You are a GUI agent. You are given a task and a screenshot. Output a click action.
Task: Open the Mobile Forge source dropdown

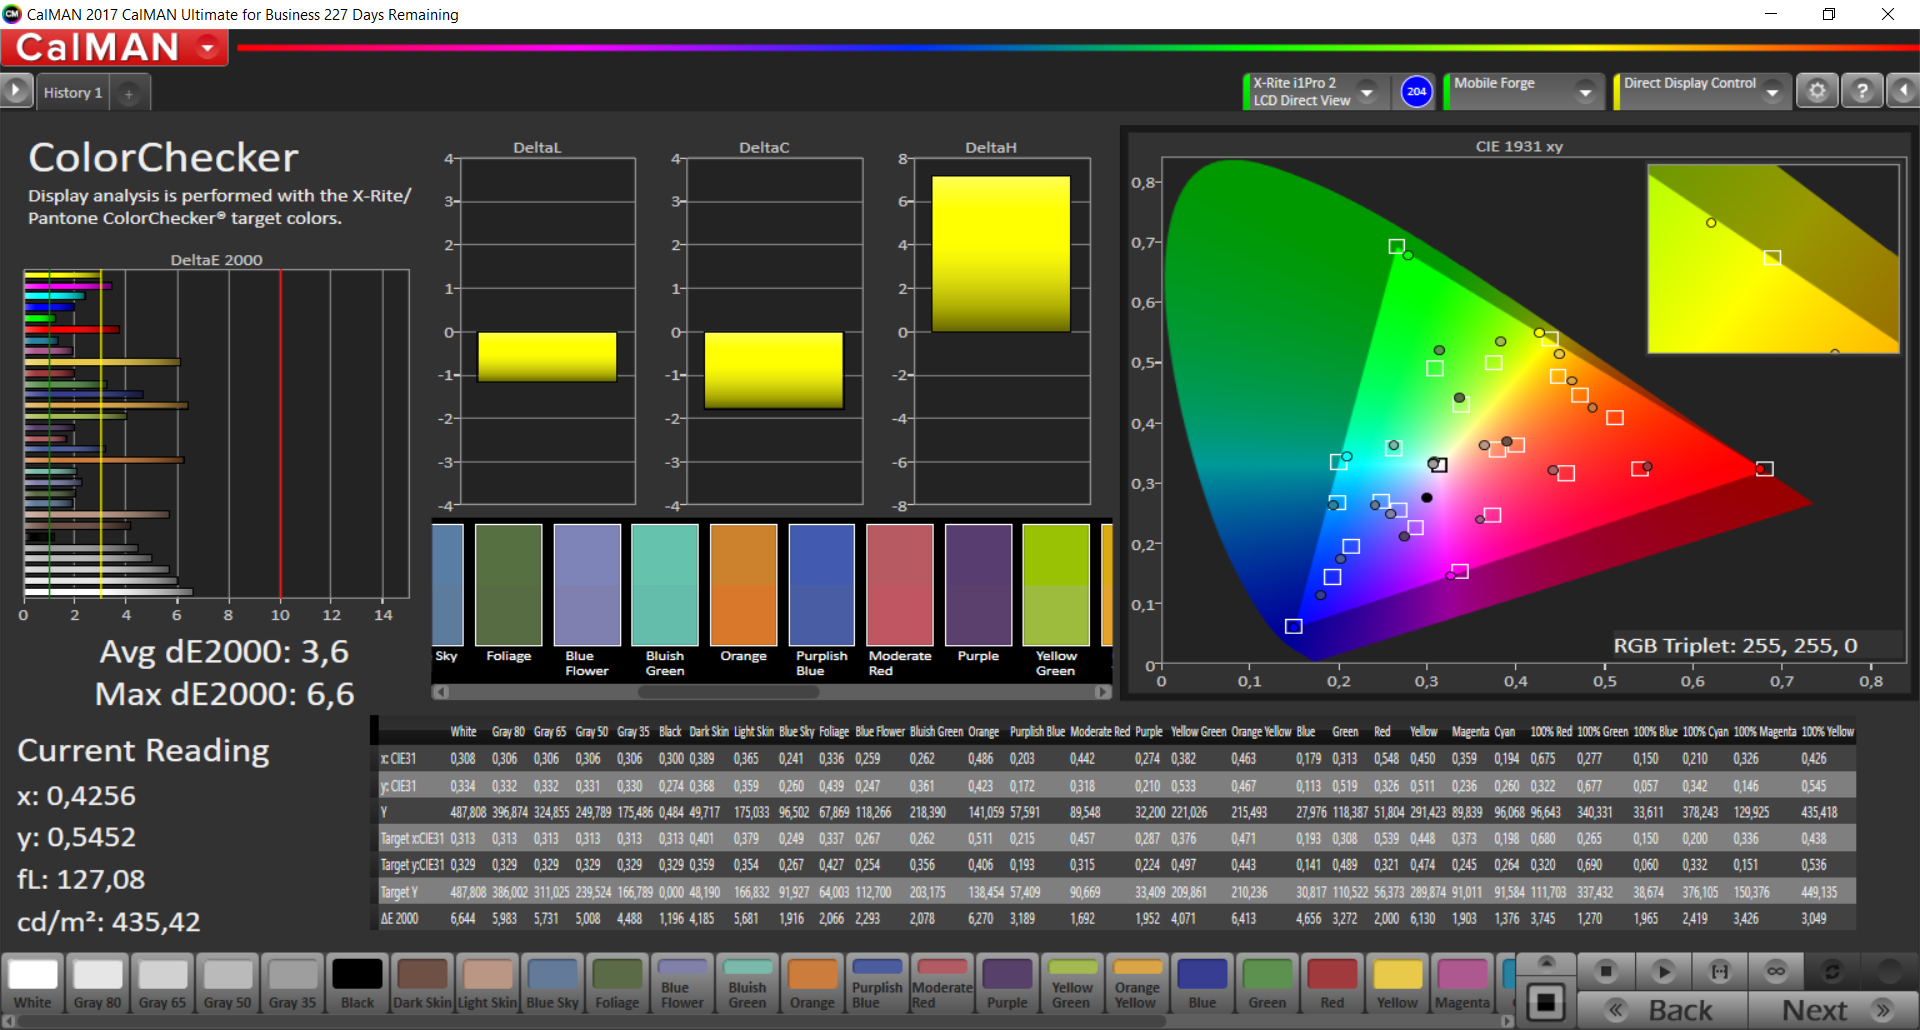point(1585,92)
